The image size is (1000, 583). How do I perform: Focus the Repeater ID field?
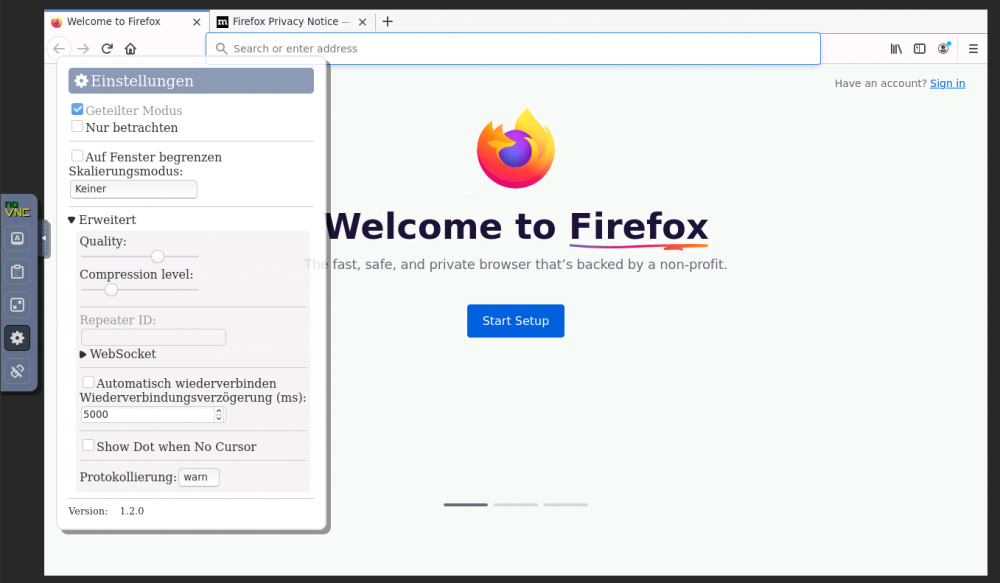(x=153, y=337)
